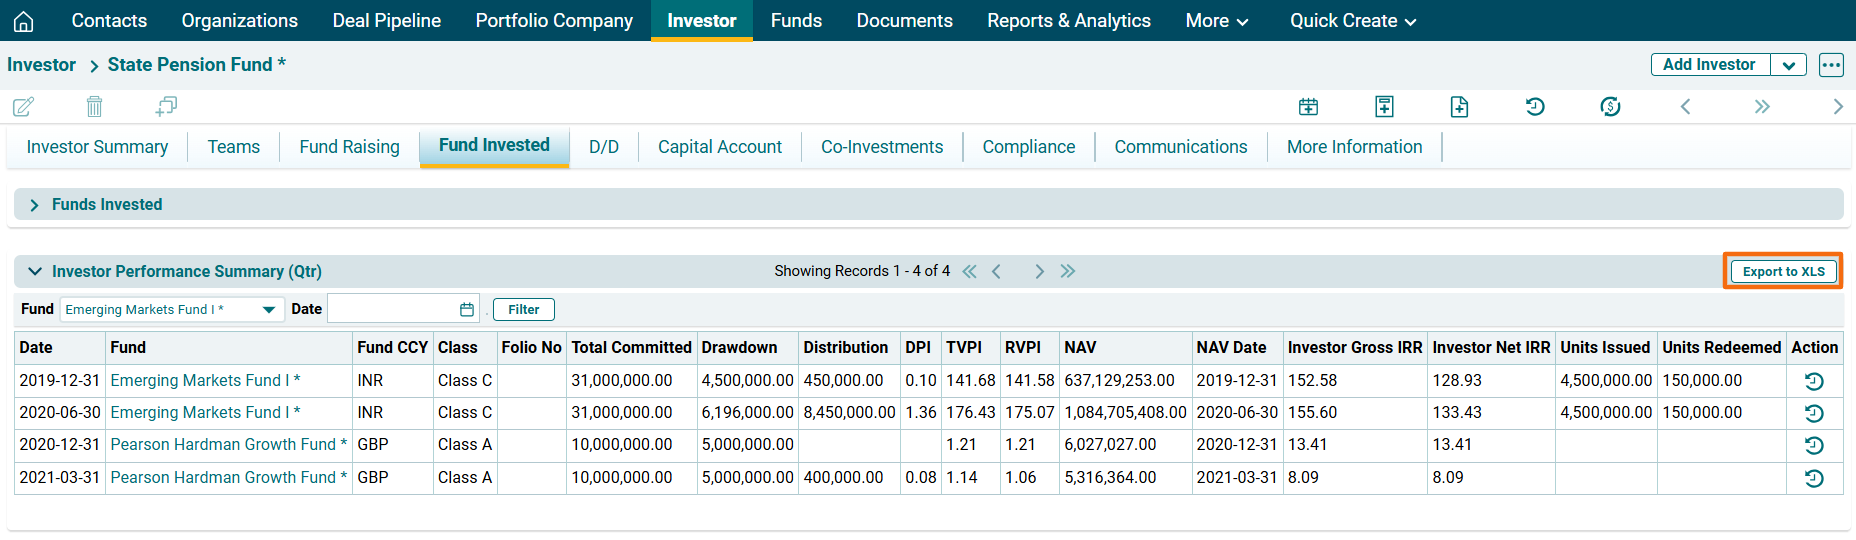1856x540 pixels.
Task: Open the date picker calendar icon
Action: [466, 310]
